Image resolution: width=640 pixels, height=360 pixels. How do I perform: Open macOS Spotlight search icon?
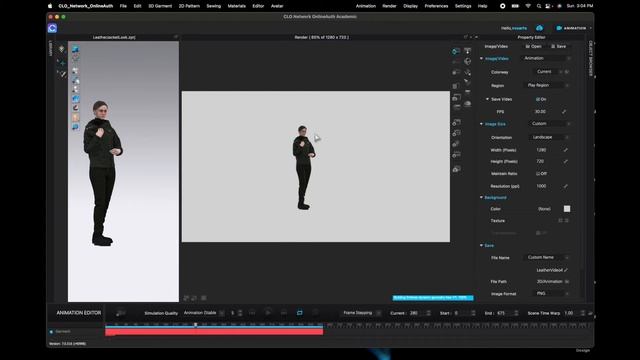[539, 6]
